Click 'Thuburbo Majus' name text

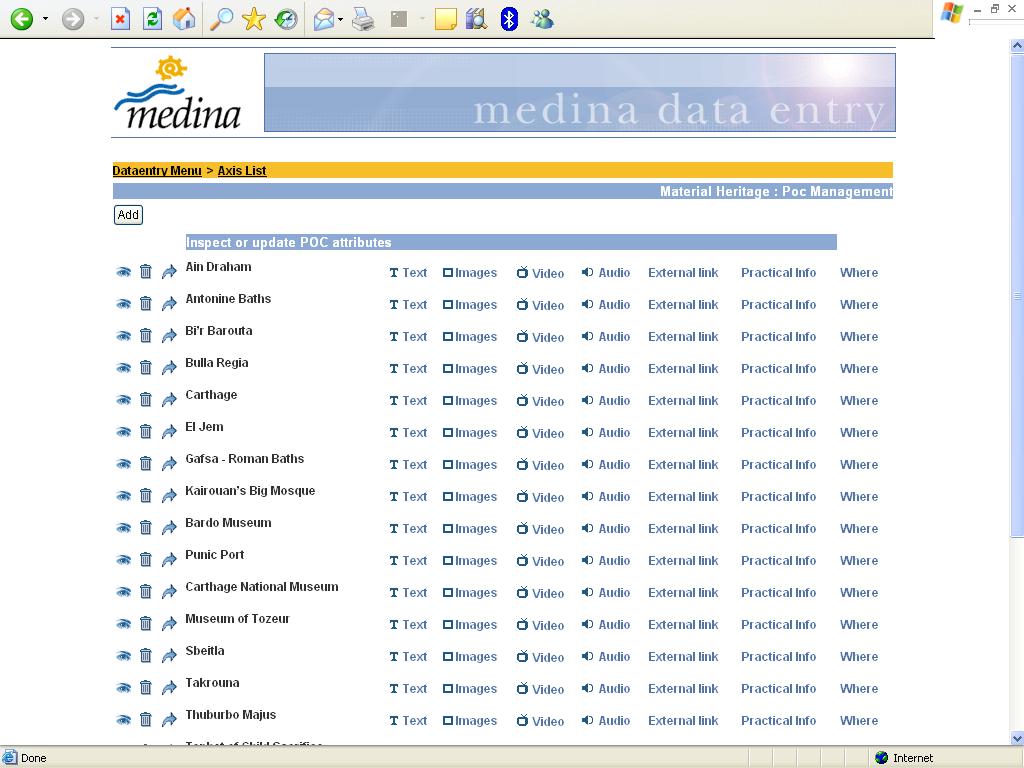pyautogui.click(x=231, y=714)
